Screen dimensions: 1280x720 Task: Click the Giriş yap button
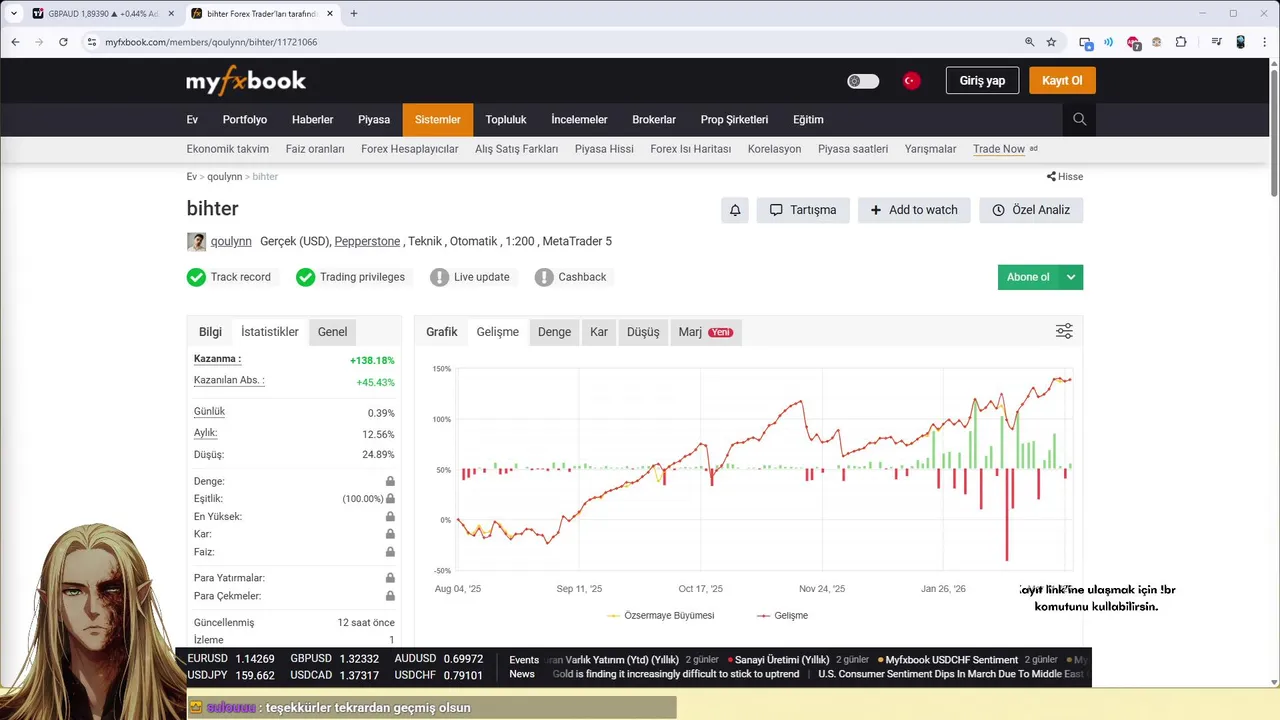(982, 81)
